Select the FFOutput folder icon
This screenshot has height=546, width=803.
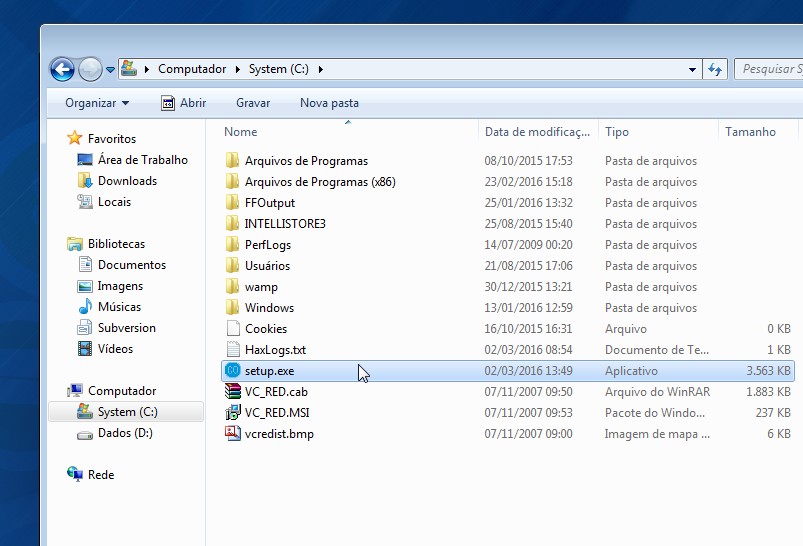pyautogui.click(x=233, y=202)
